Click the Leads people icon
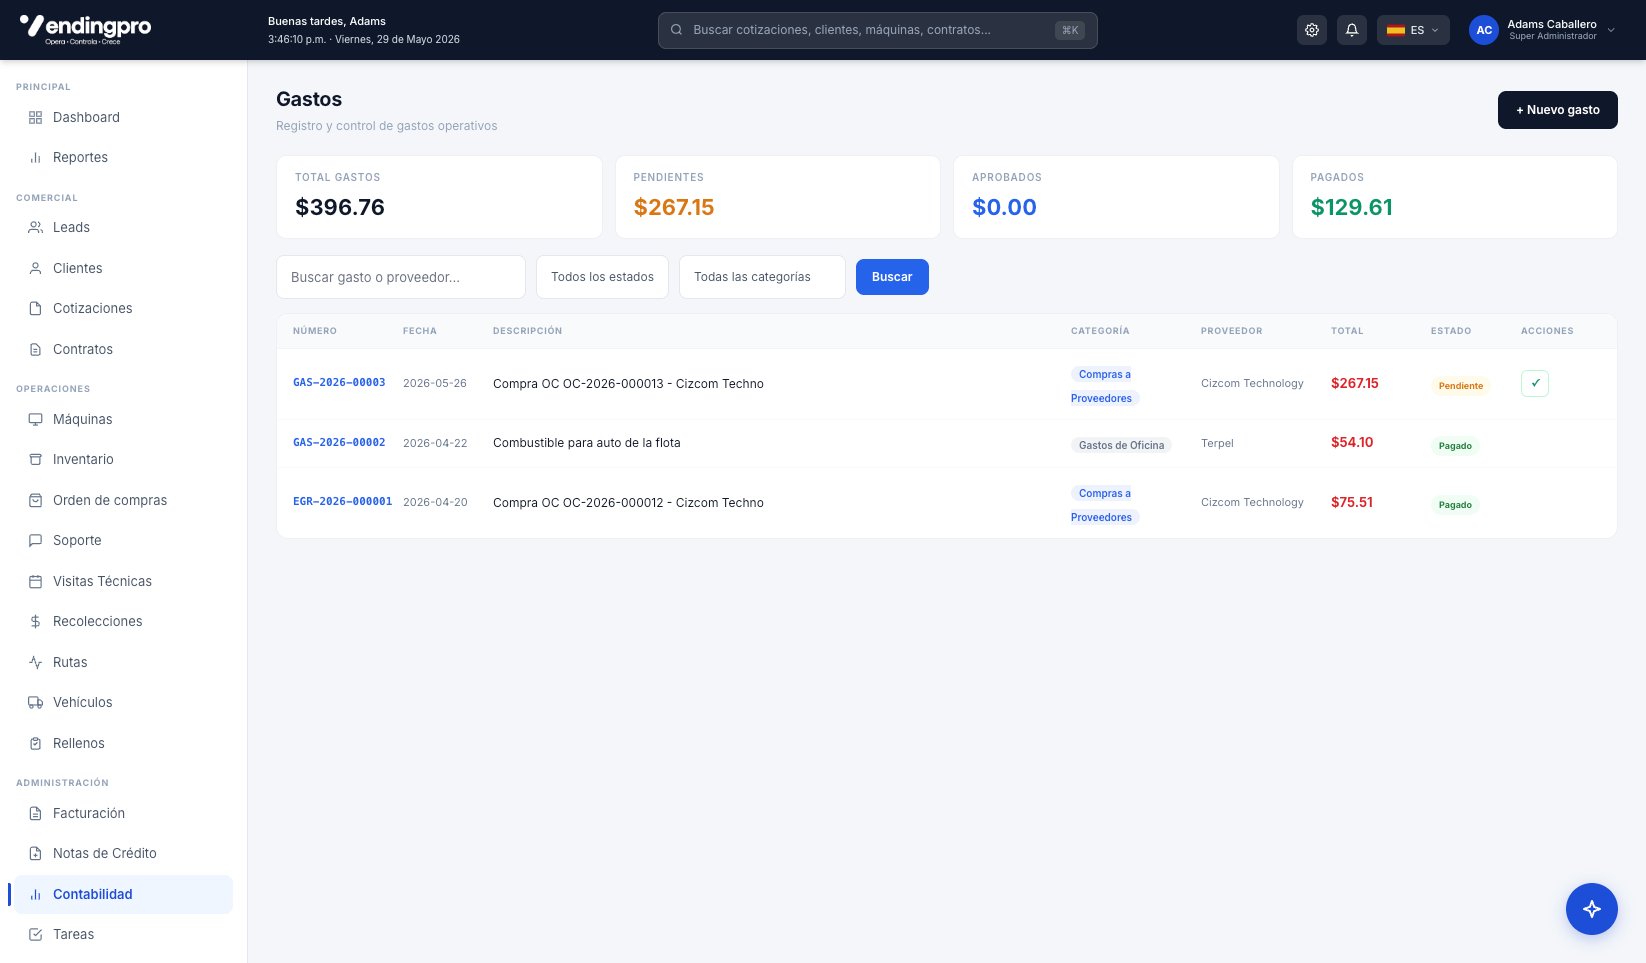 click(x=36, y=227)
